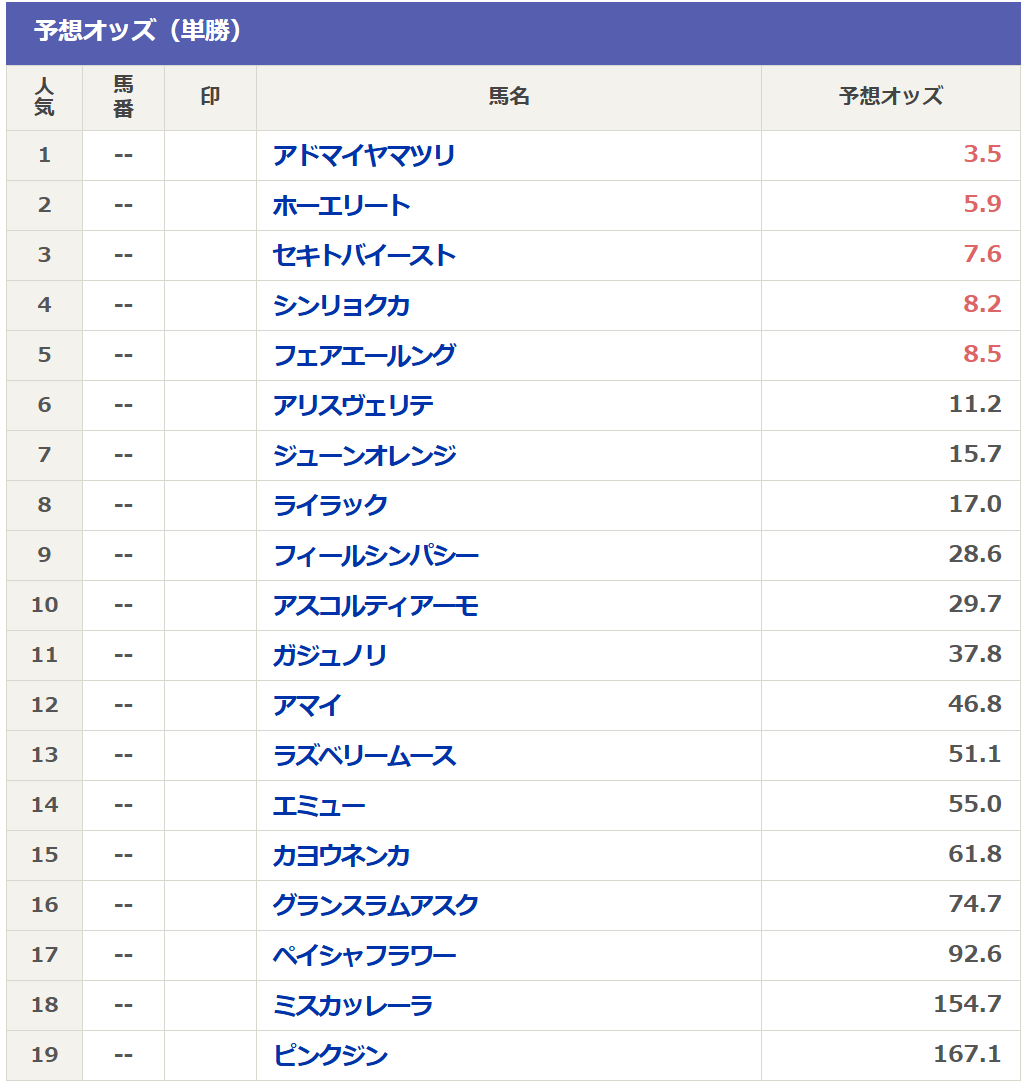The height and width of the screenshot is (1087, 1029).
Task: Click the ミスカッレーラ link
Action: point(353,1005)
